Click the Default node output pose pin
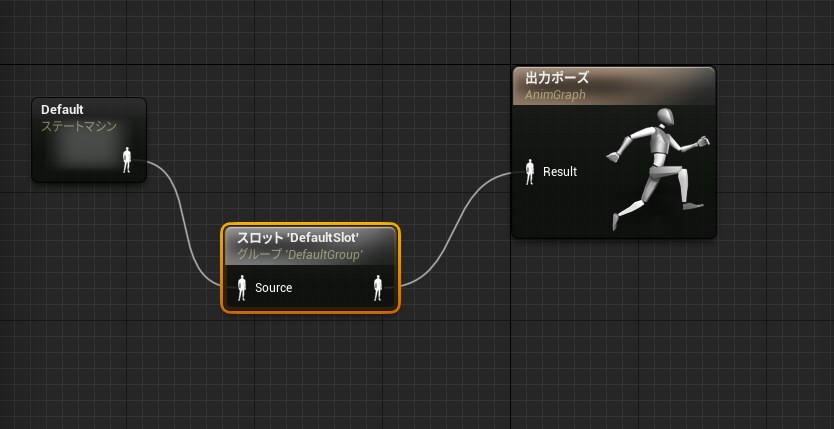834x429 pixels. point(127,161)
